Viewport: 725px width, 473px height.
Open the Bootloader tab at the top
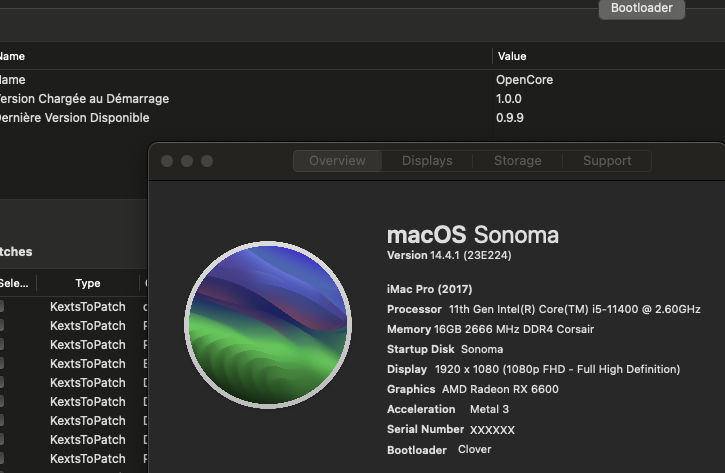click(641, 8)
